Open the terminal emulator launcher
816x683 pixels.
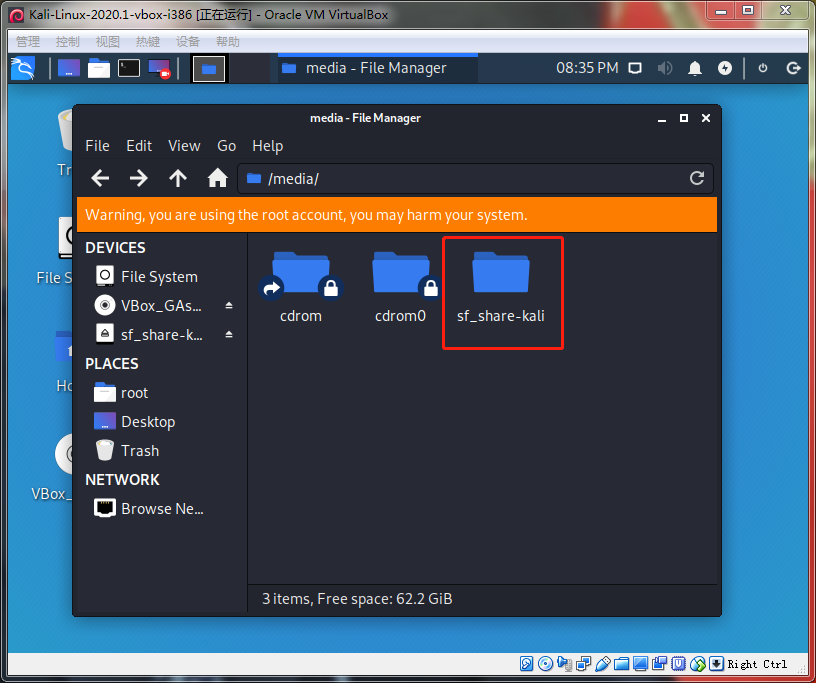click(129, 68)
